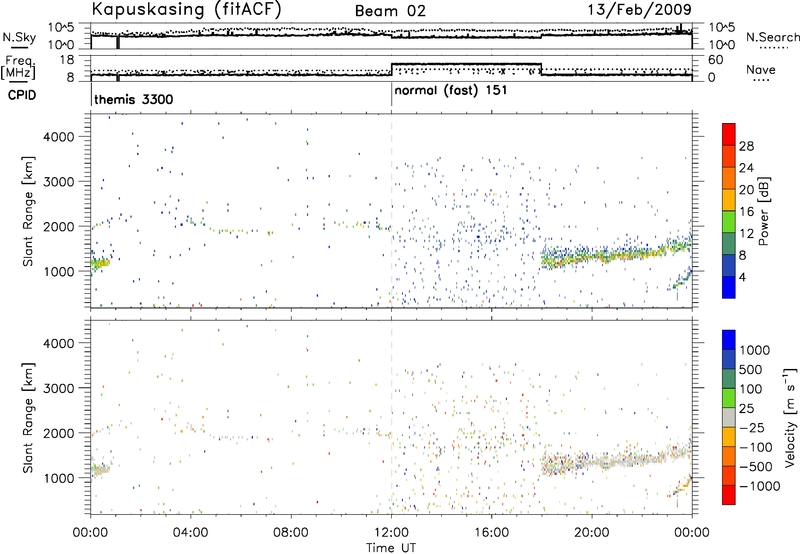Click the 'Velocity [m s-1]' colorbar title
The height and width of the screenshot is (554, 800).
coord(790,417)
